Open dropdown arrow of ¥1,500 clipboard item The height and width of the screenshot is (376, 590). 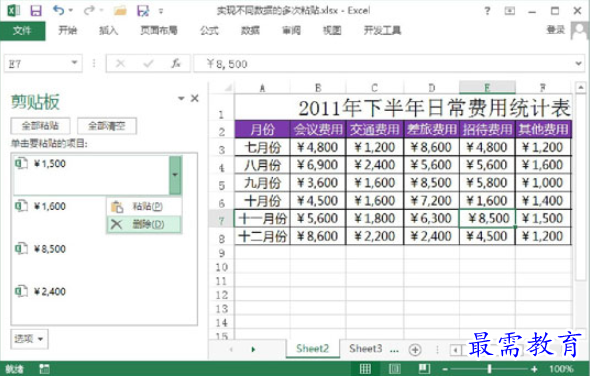pyautogui.click(x=175, y=175)
